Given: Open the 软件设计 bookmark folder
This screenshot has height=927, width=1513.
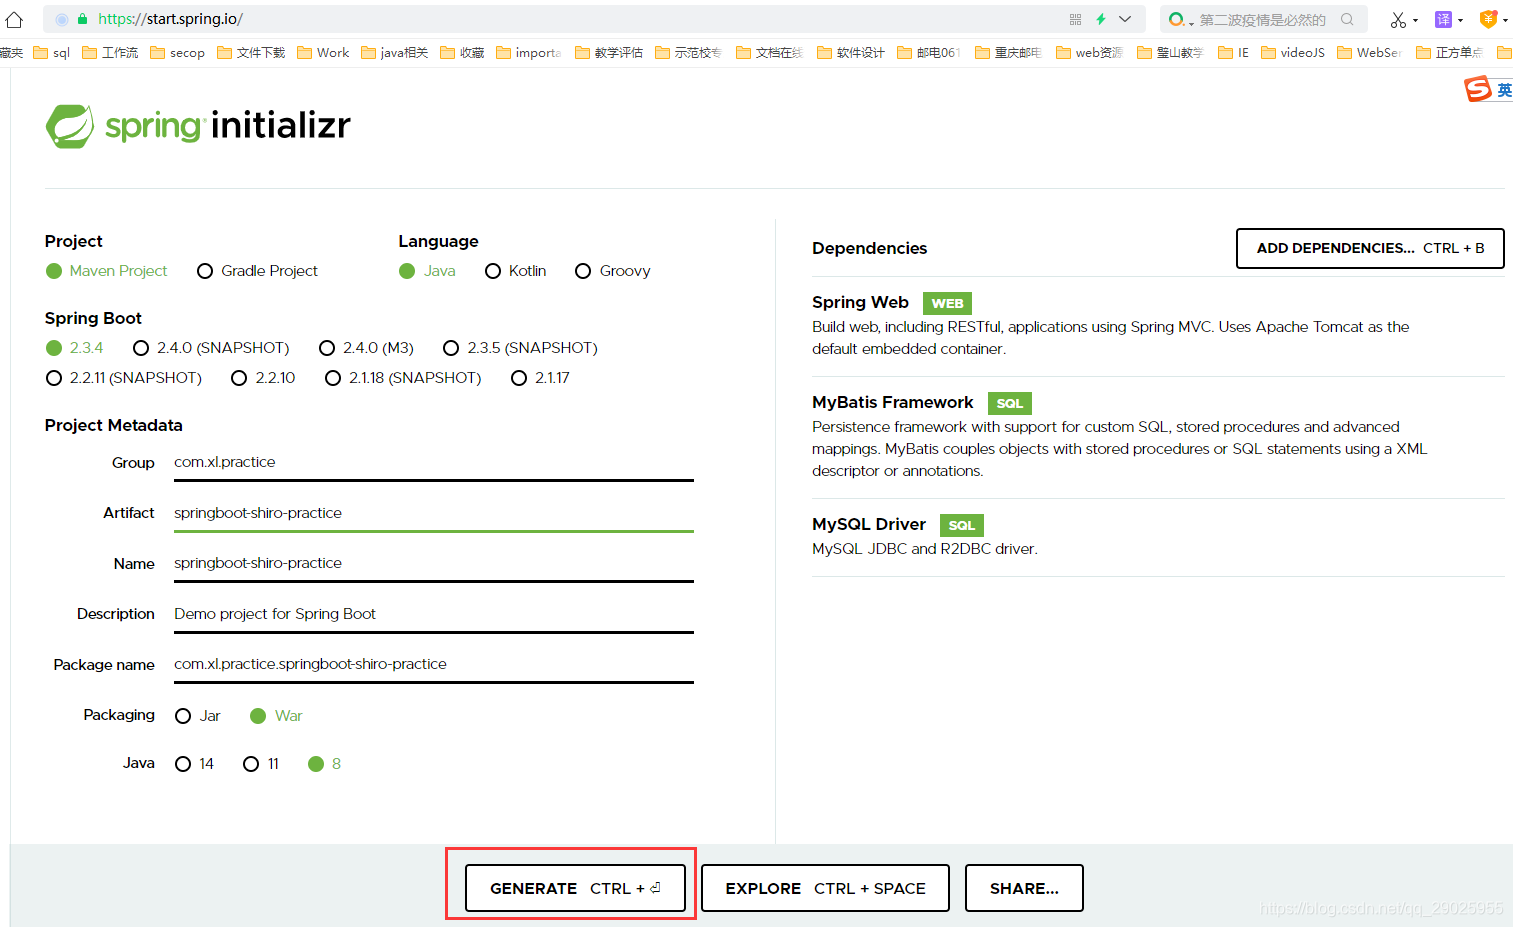Looking at the screenshot, I should pos(851,53).
